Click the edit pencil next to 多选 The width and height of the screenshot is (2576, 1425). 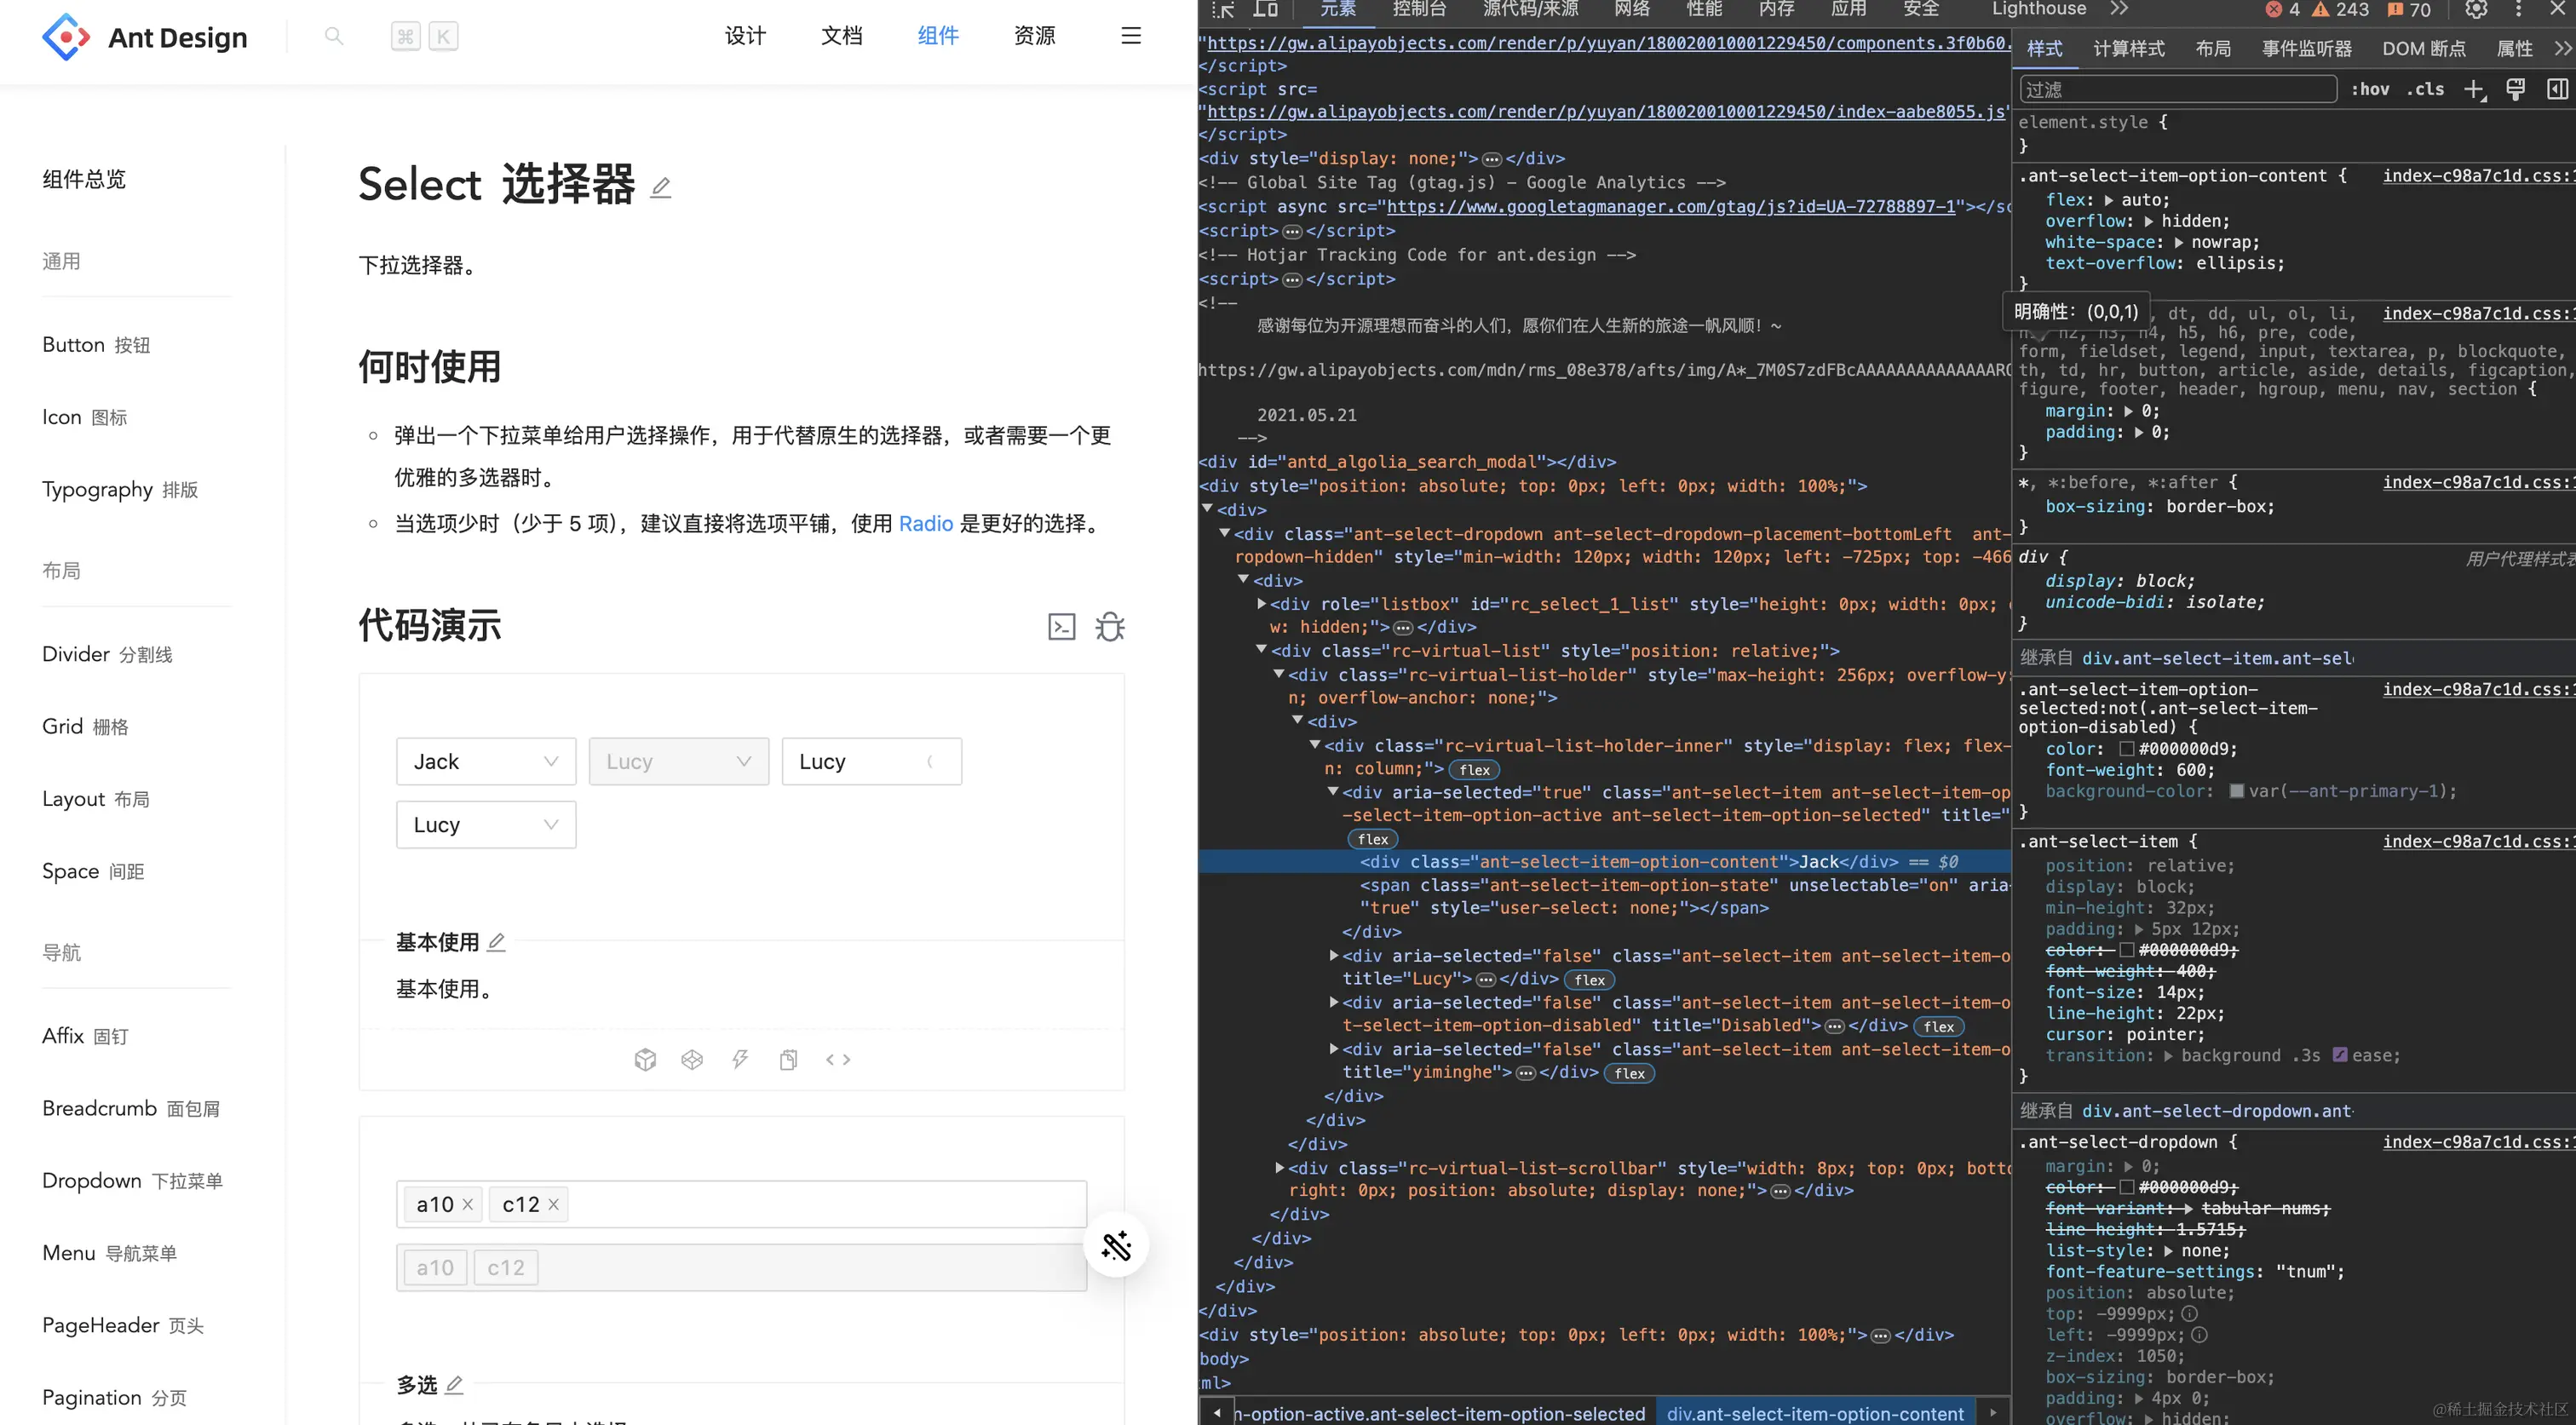455,1384
